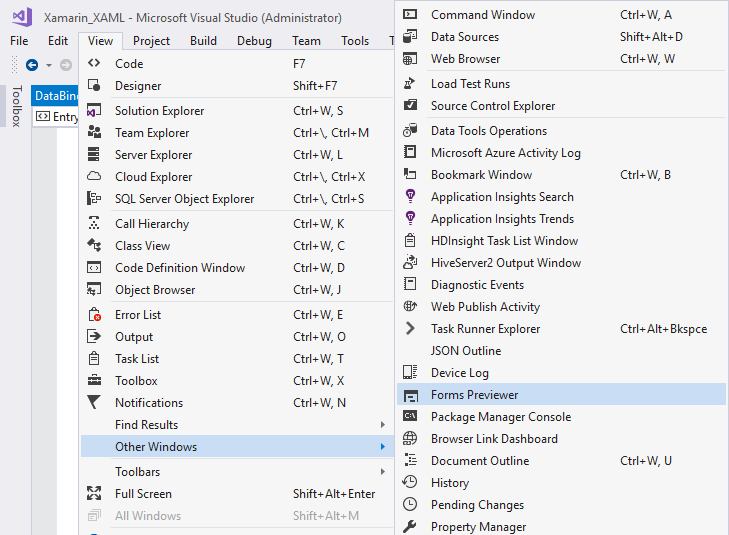The image size is (729, 535).
Task: Click the Cloud Explorer cloud icon
Action: (x=95, y=177)
